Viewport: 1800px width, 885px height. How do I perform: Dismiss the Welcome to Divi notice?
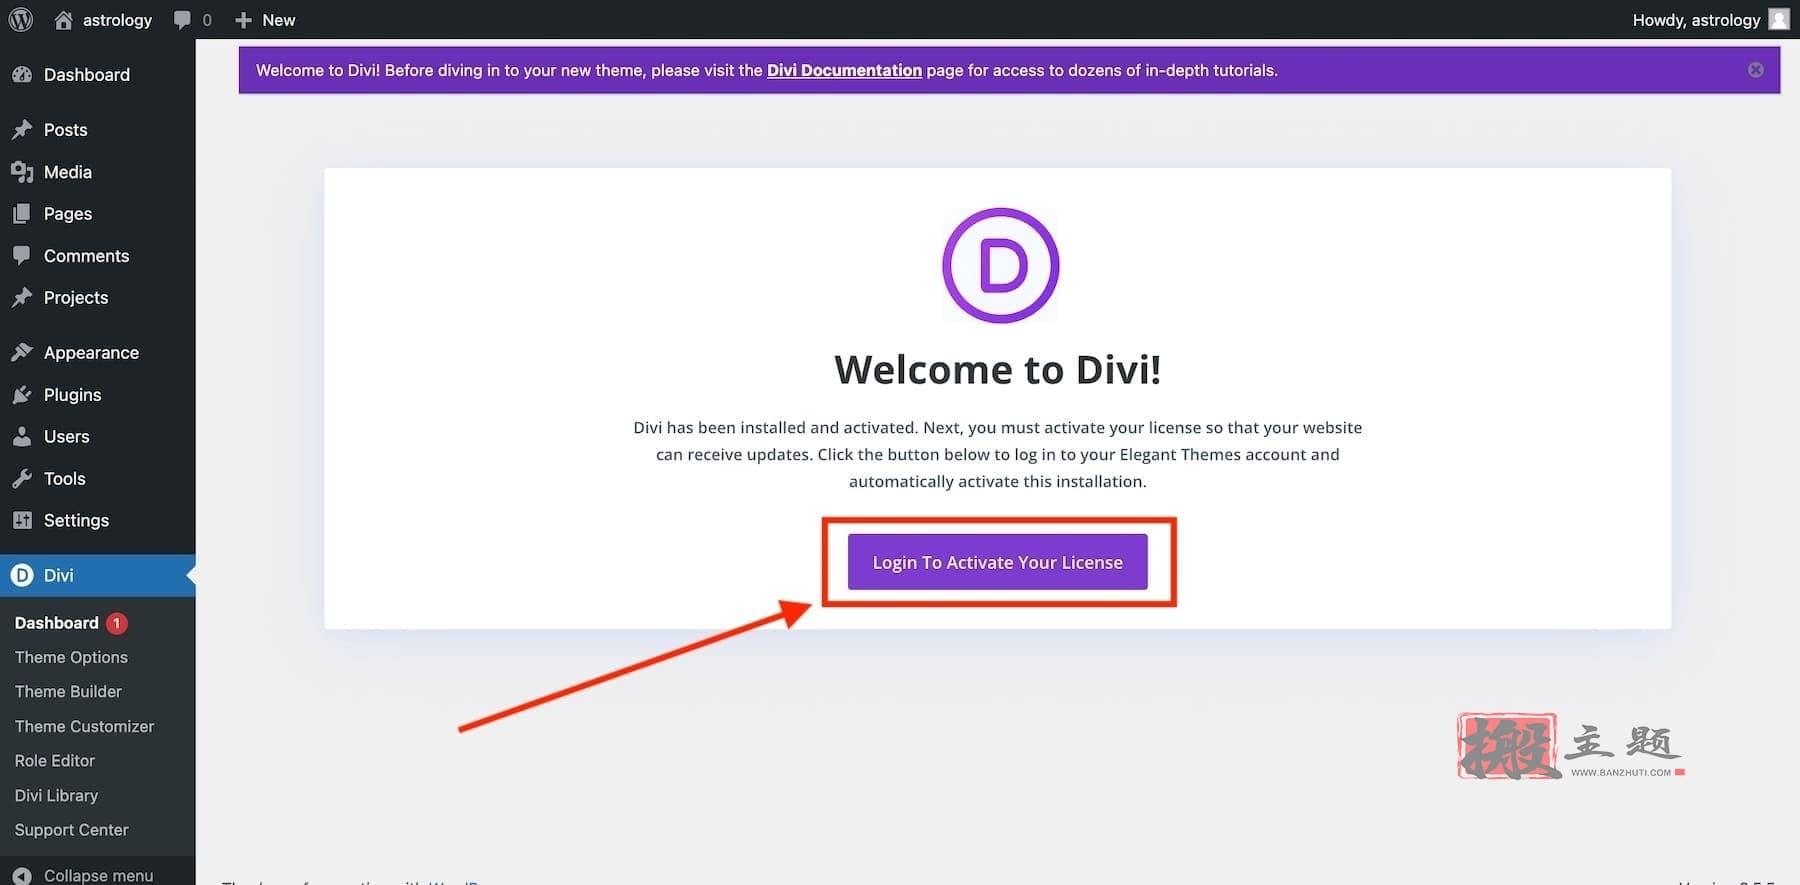click(1756, 70)
